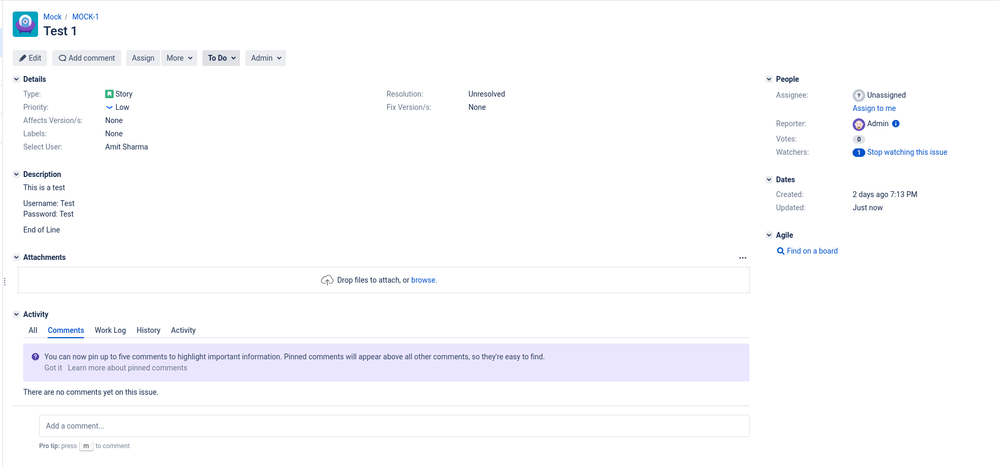This screenshot has height=466, width=999.
Task: Click the watchers count badge
Action: (x=858, y=152)
